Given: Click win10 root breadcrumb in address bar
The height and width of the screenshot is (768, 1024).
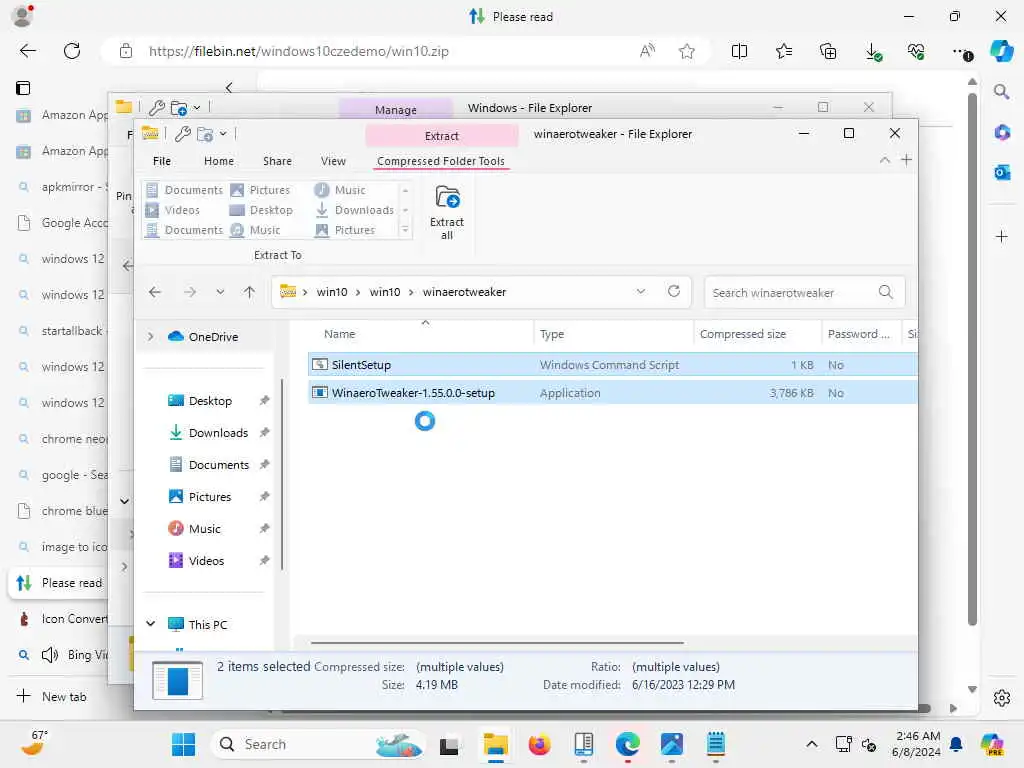Looking at the screenshot, I should [332, 292].
